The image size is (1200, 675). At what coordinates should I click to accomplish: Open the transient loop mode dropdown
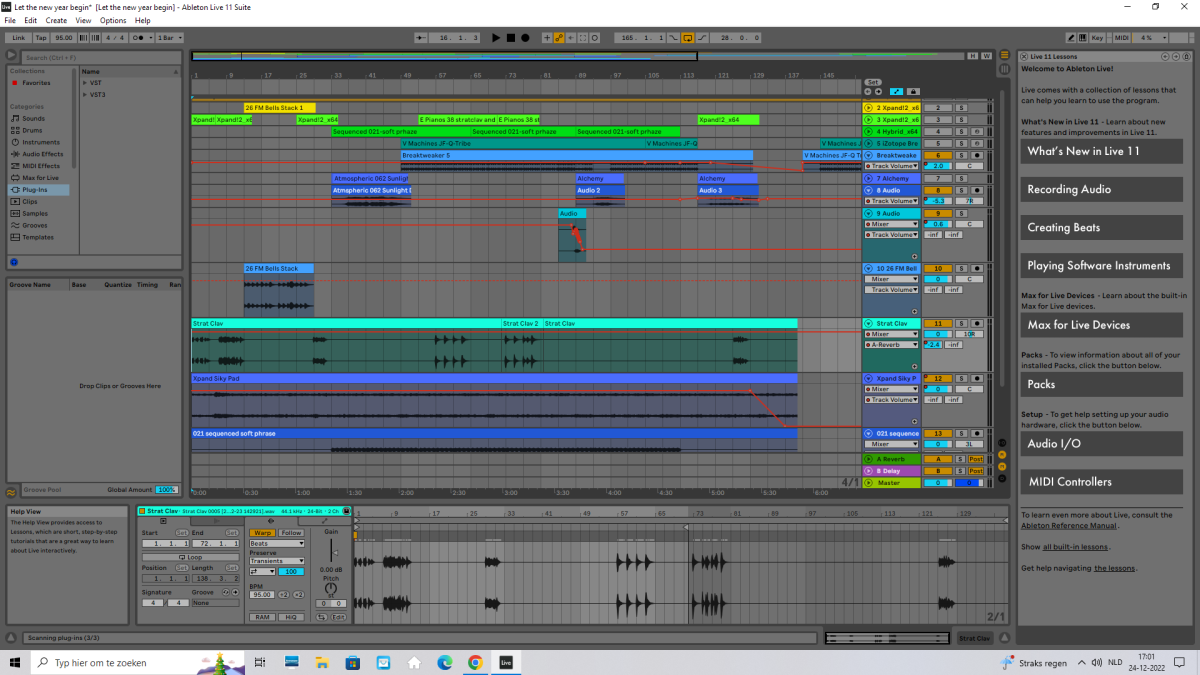[262, 571]
